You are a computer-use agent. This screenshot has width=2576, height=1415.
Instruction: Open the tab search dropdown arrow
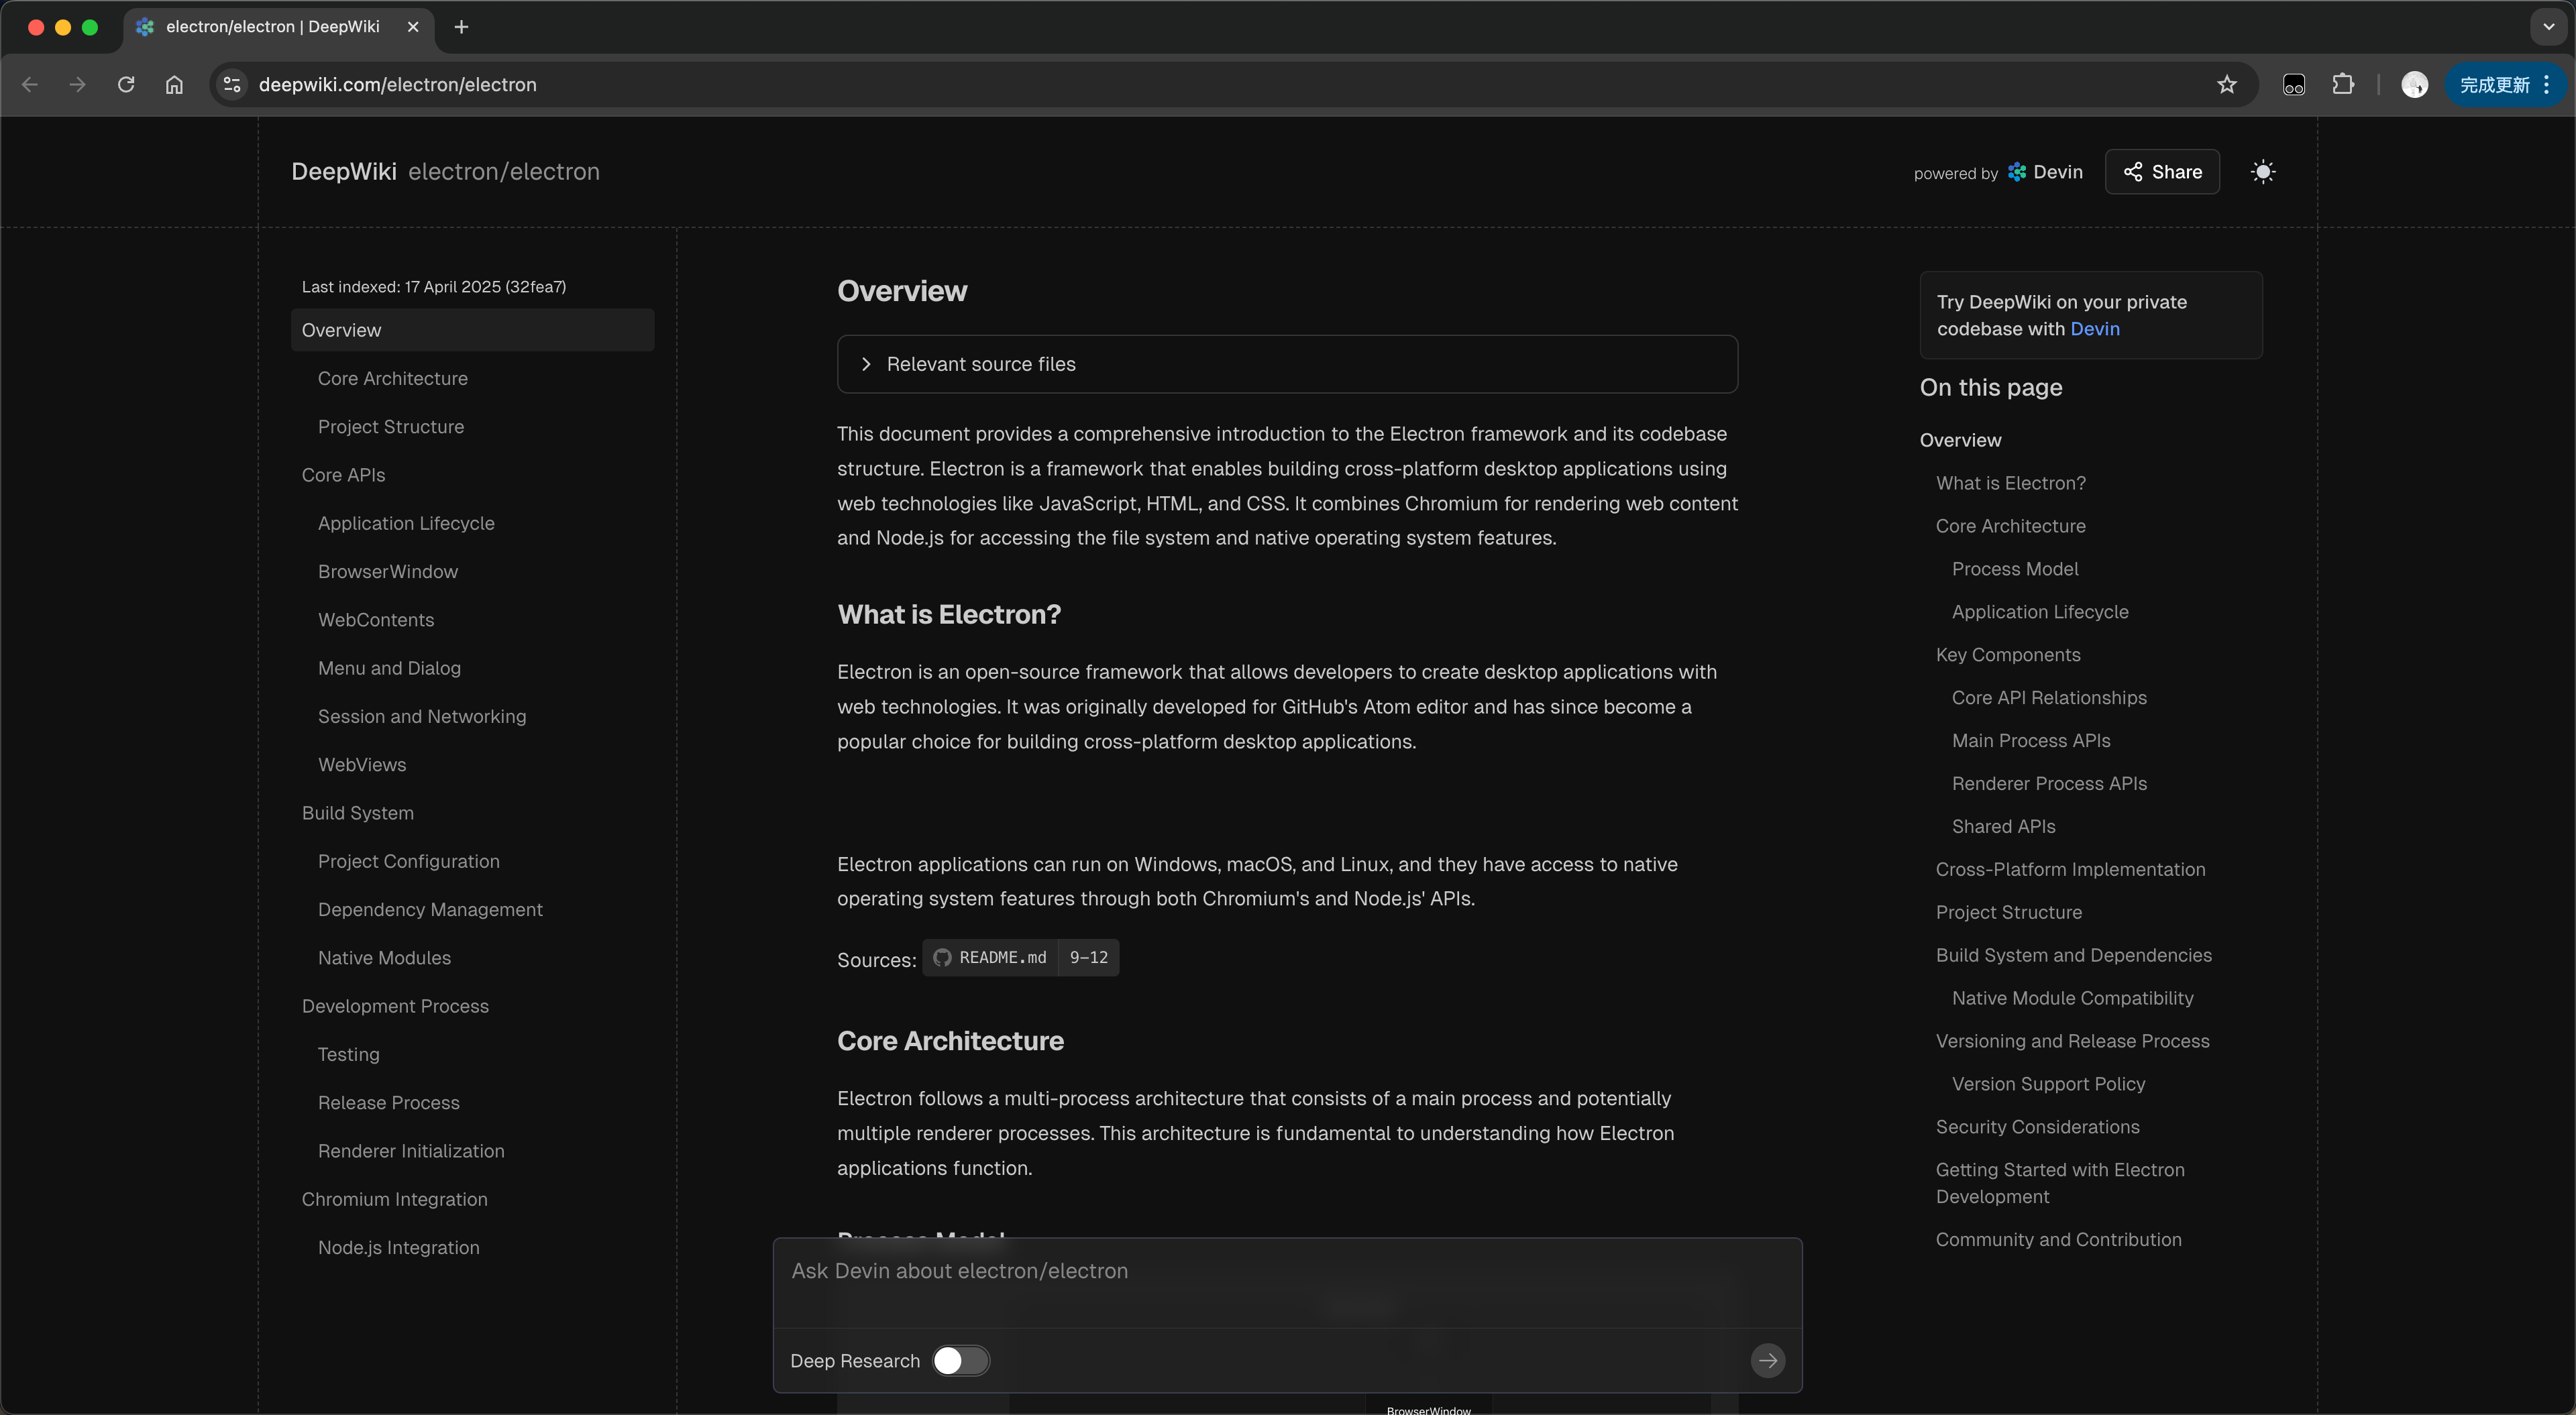click(2548, 27)
